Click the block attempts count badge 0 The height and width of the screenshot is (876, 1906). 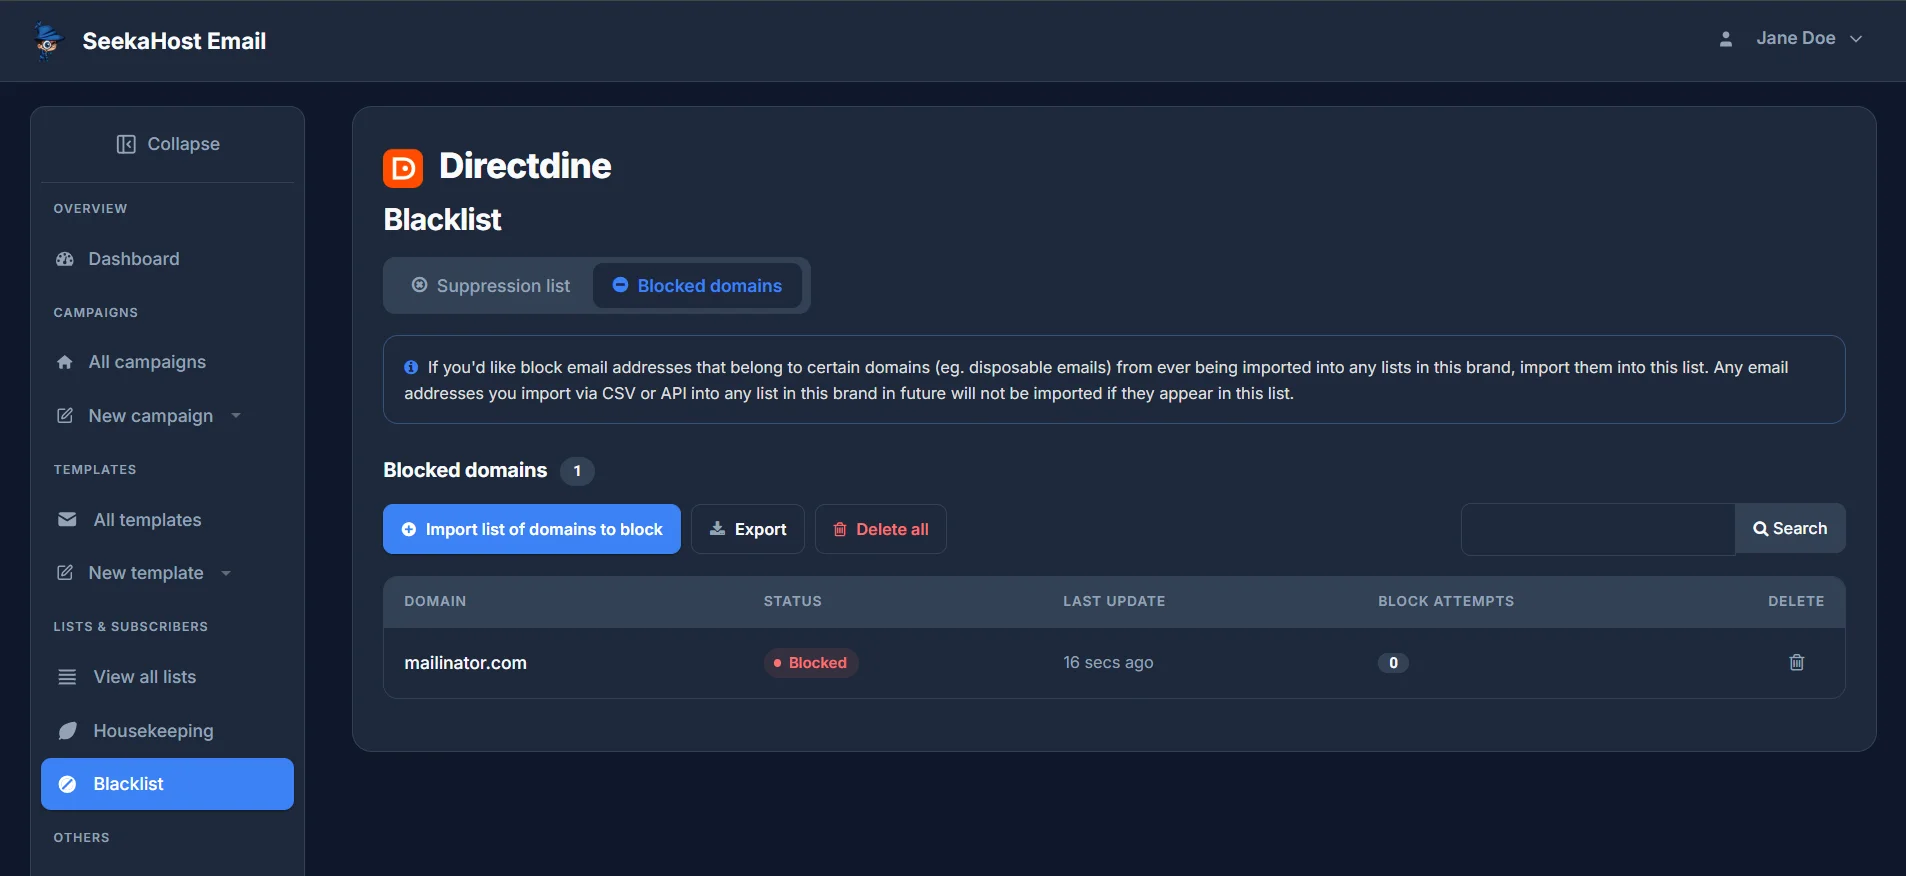point(1393,663)
